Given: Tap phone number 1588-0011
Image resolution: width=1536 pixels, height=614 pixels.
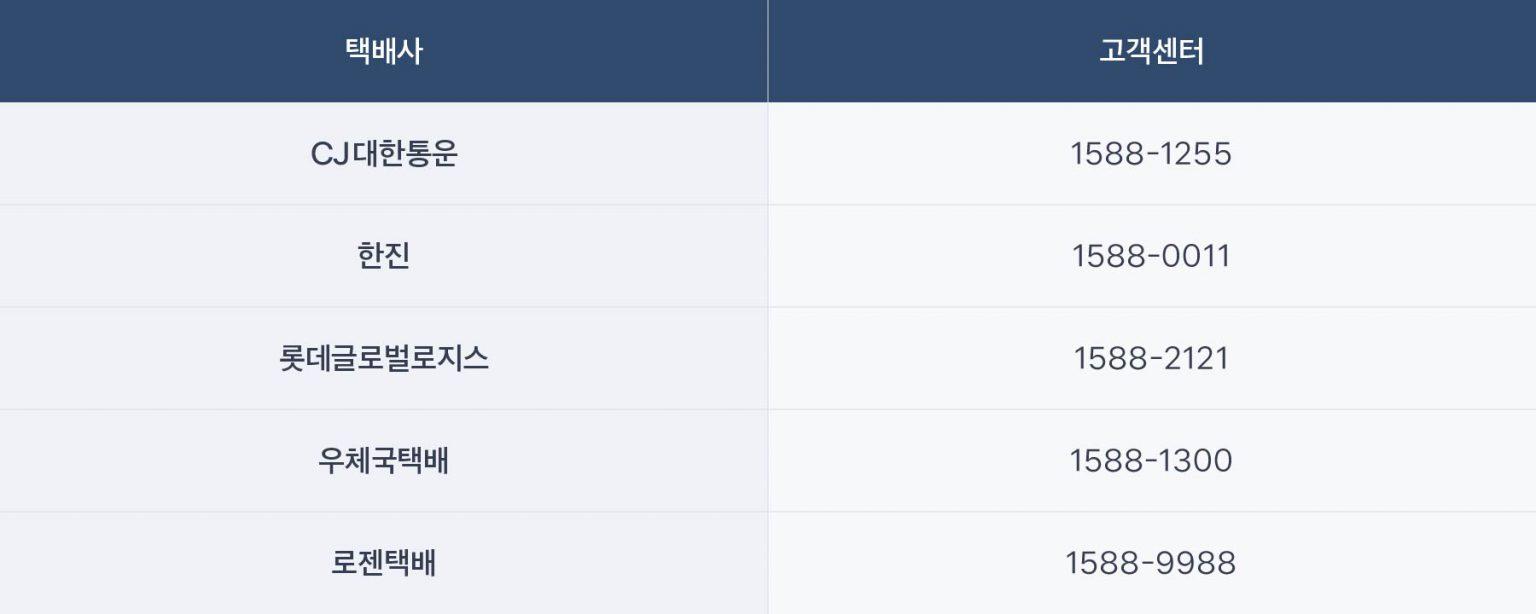Looking at the screenshot, I should tap(1151, 257).
